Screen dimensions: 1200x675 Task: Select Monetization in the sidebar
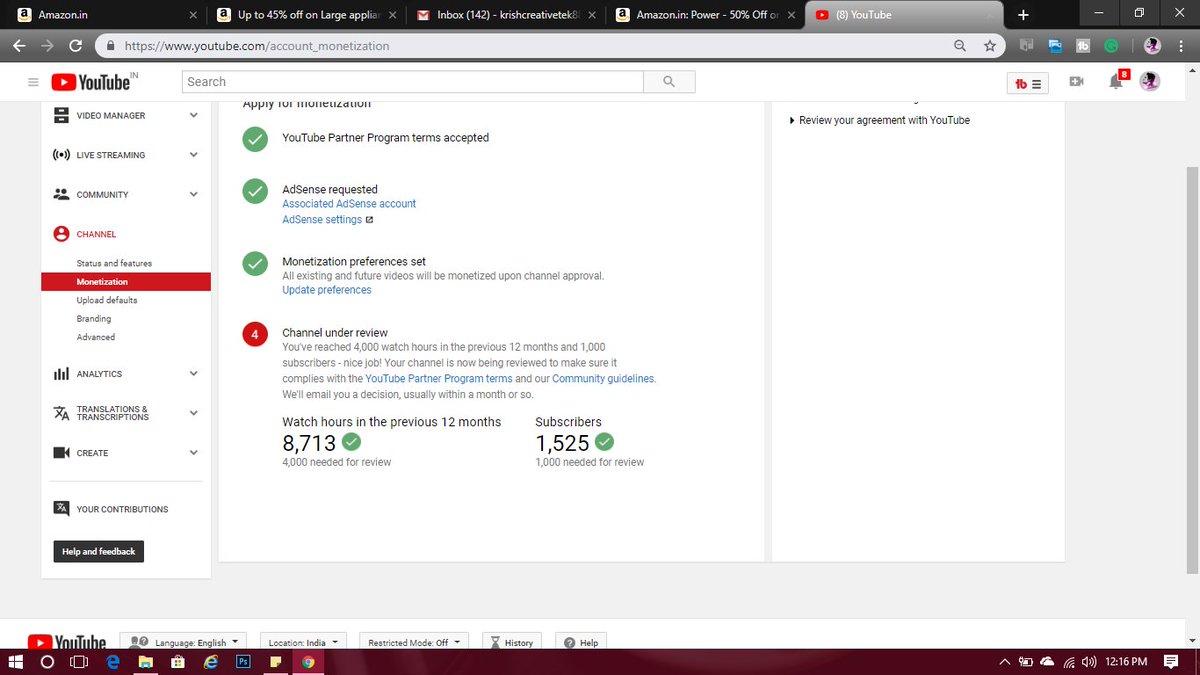click(x=126, y=282)
